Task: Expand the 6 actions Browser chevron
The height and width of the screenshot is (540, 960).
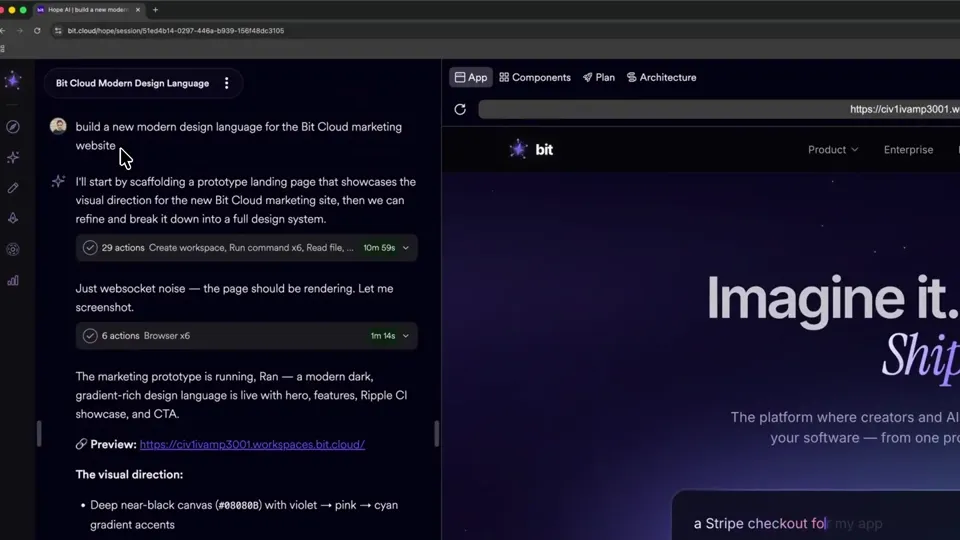Action: pos(406,336)
